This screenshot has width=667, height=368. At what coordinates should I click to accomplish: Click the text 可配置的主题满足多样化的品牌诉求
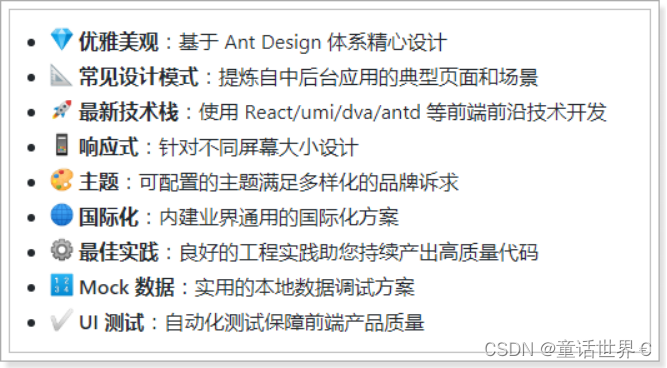point(299,183)
